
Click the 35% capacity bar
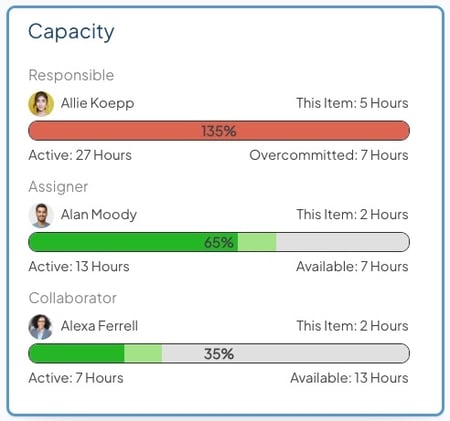point(219,353)
